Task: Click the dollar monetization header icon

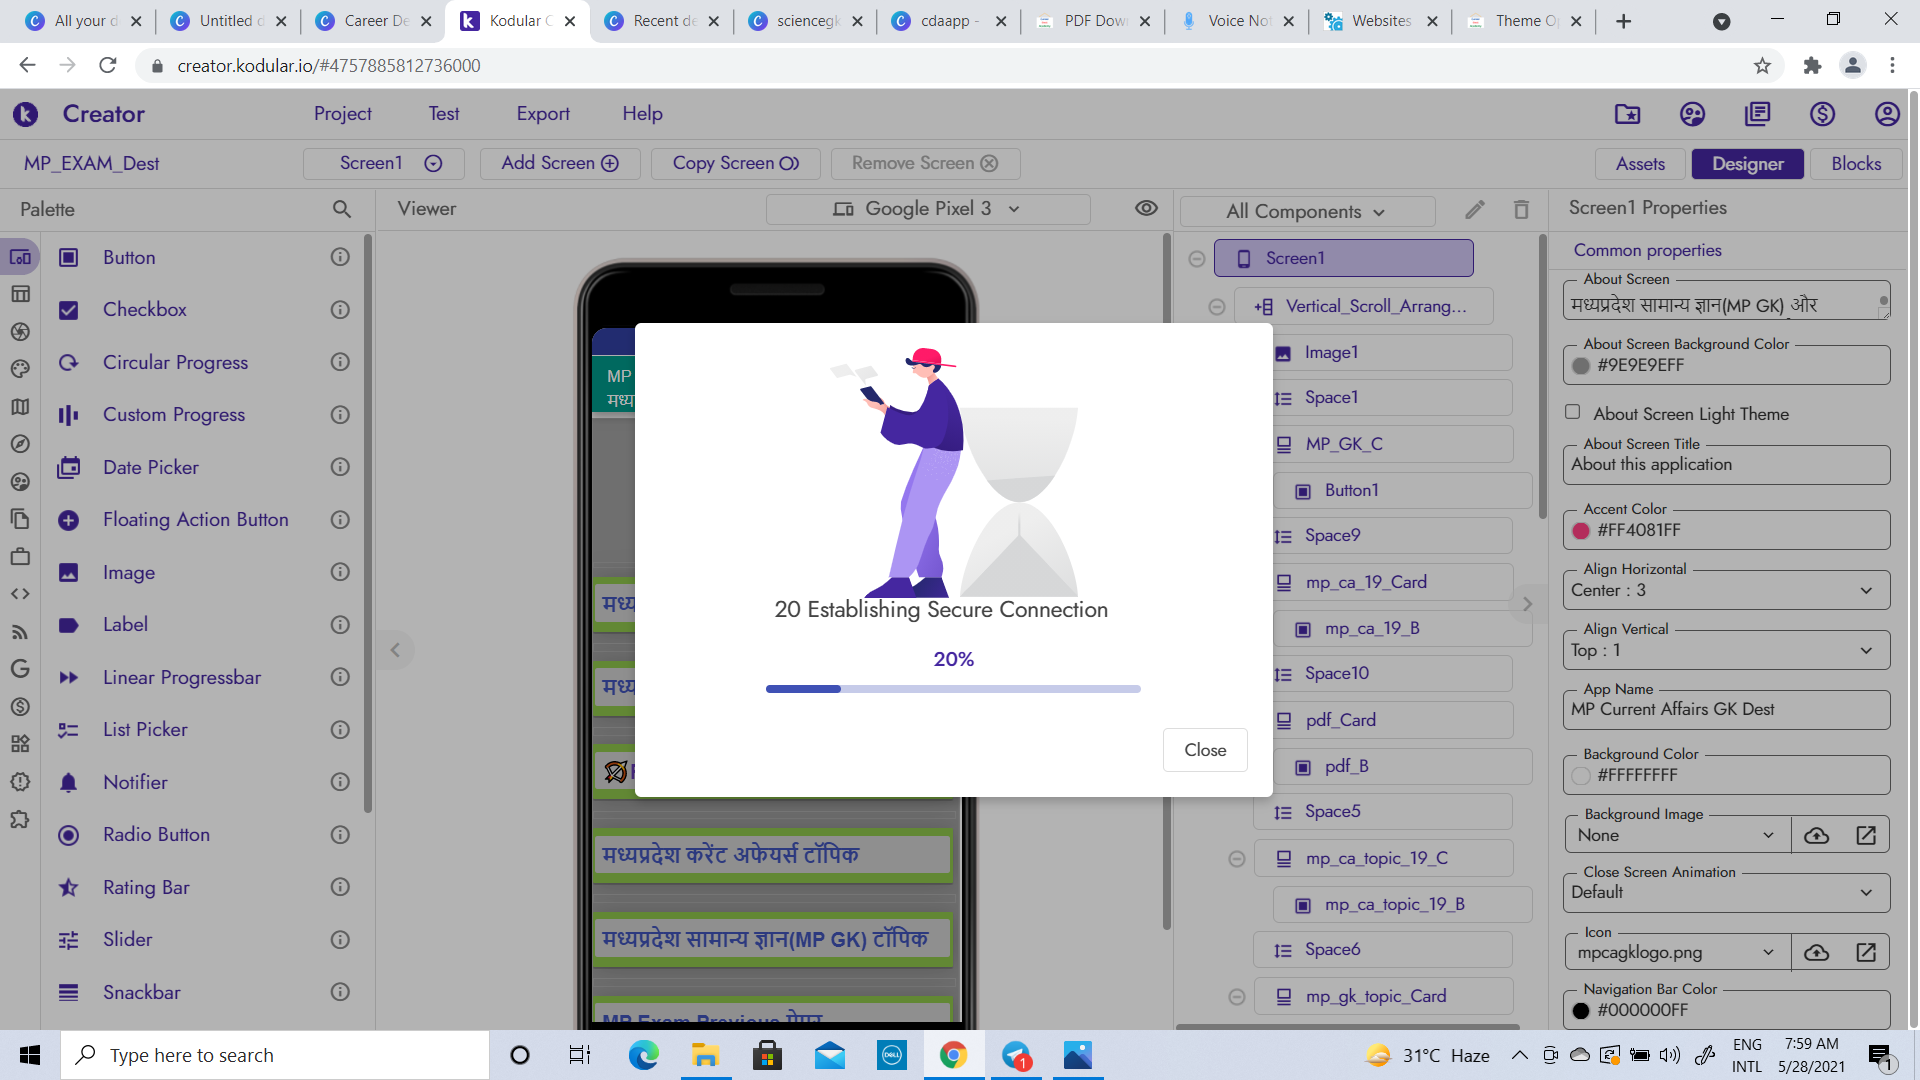Action: (1822, 114)
